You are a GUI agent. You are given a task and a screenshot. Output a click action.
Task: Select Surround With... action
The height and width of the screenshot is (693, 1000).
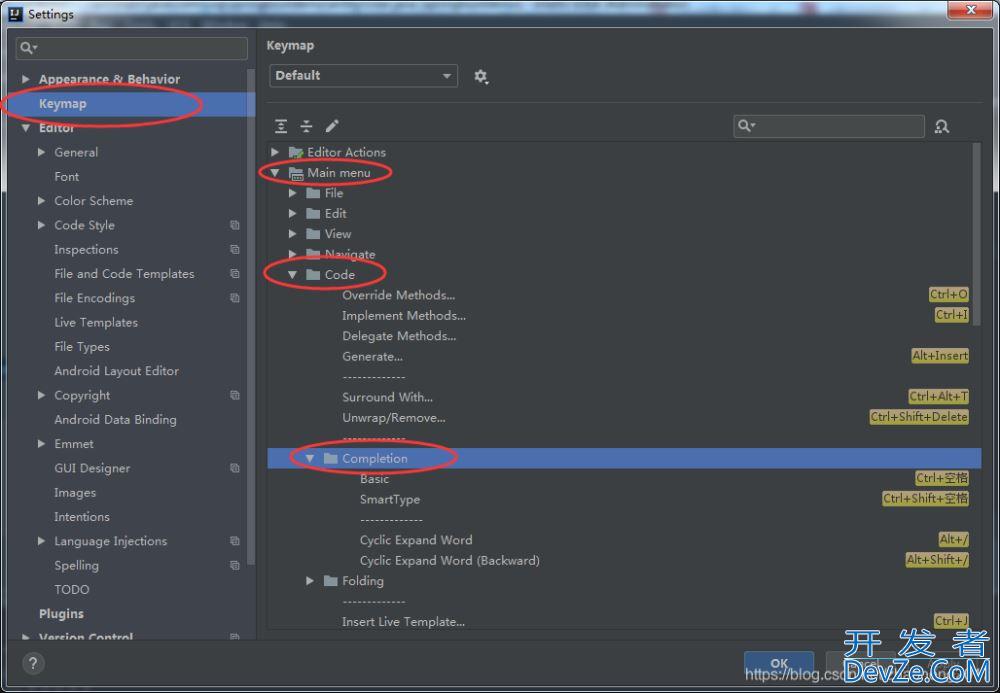[387, 397]
